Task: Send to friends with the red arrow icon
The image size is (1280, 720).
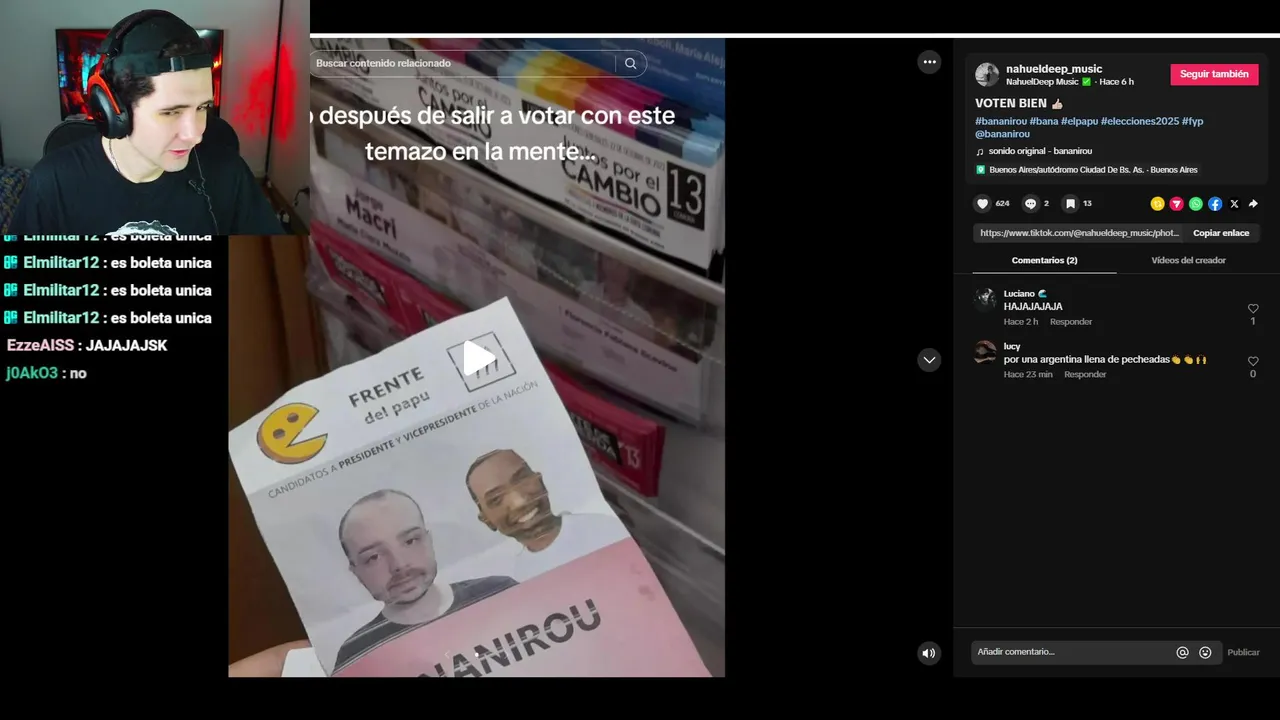Action: click(x=1176, y=204)
